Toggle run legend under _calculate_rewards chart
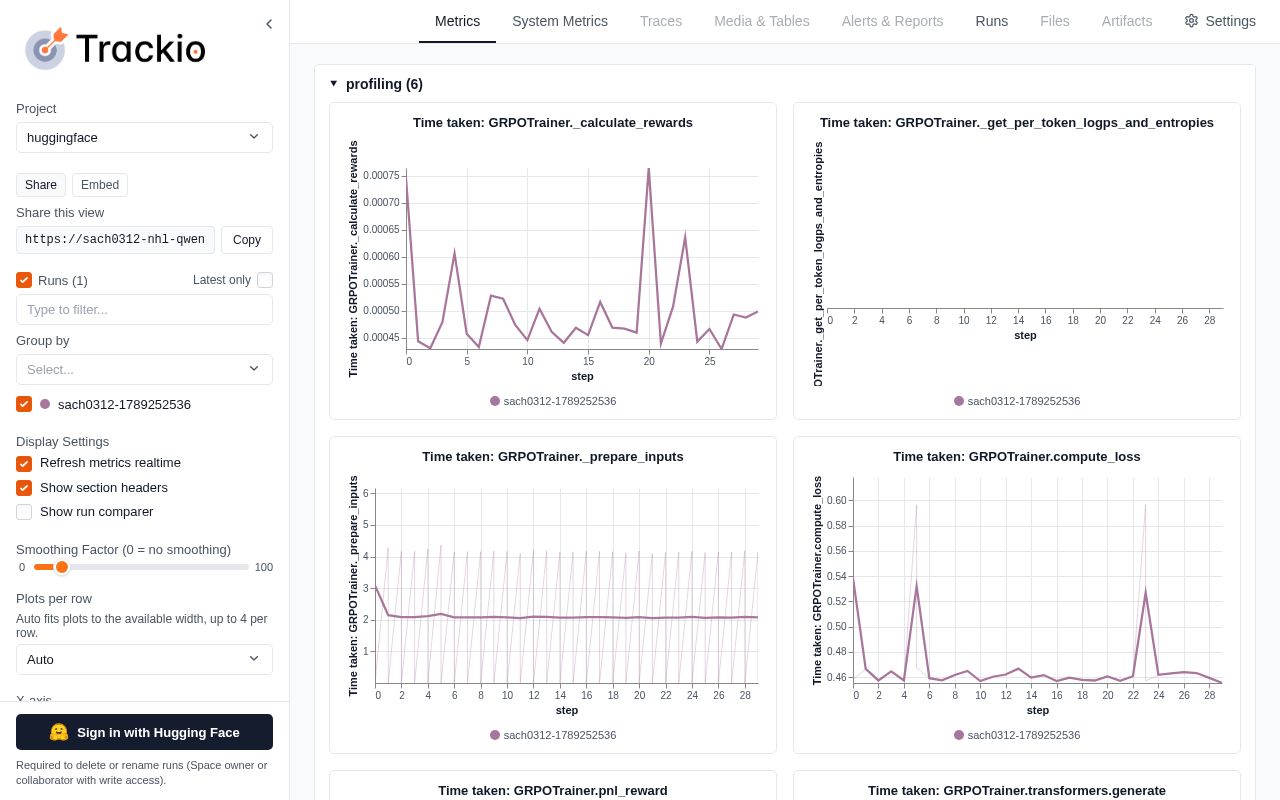 tap(553, 401)
